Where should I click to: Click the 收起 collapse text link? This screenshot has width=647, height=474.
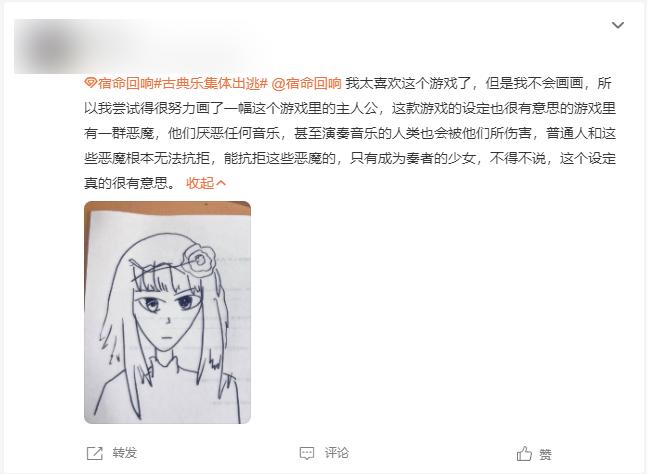200,182
